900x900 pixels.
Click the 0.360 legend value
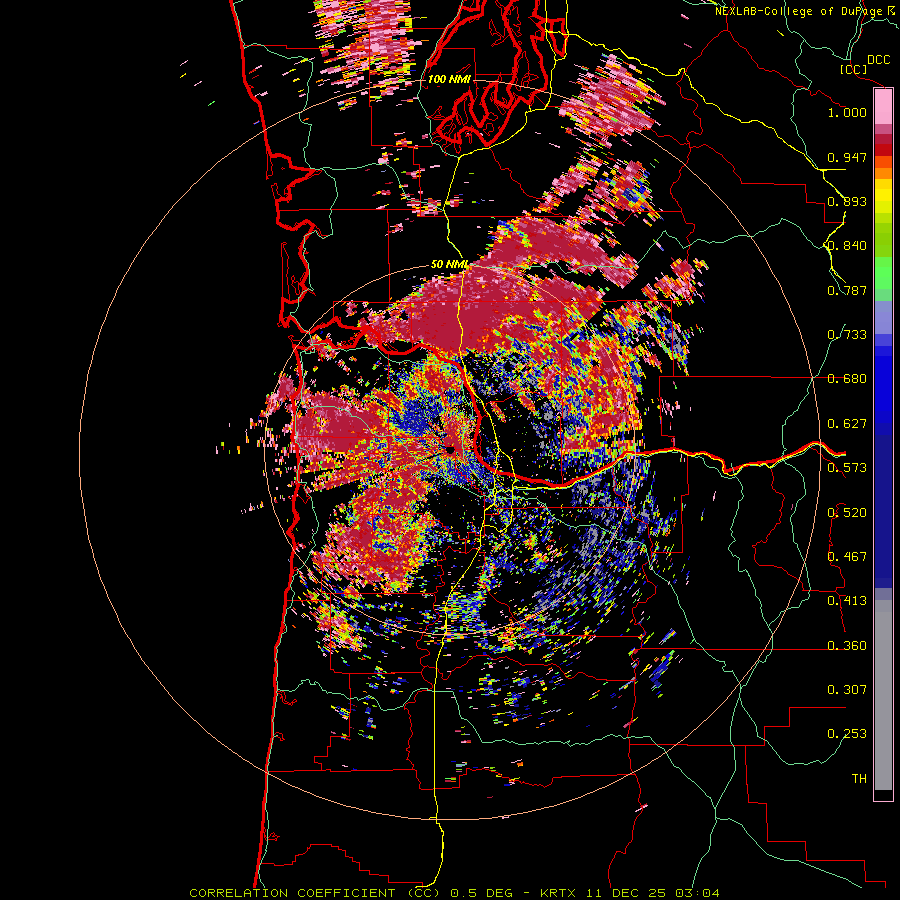tap(847, 646)
